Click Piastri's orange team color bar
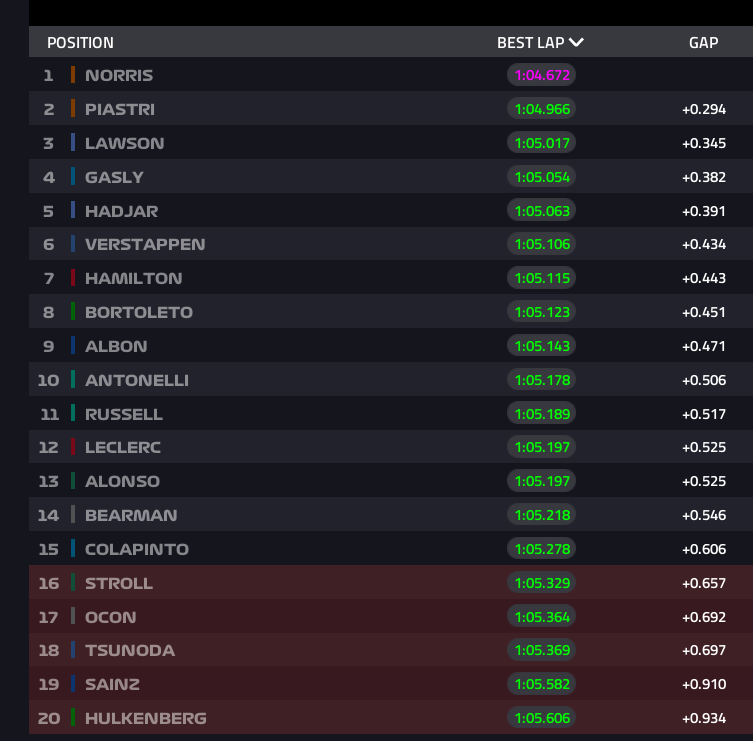 point(73,109)
